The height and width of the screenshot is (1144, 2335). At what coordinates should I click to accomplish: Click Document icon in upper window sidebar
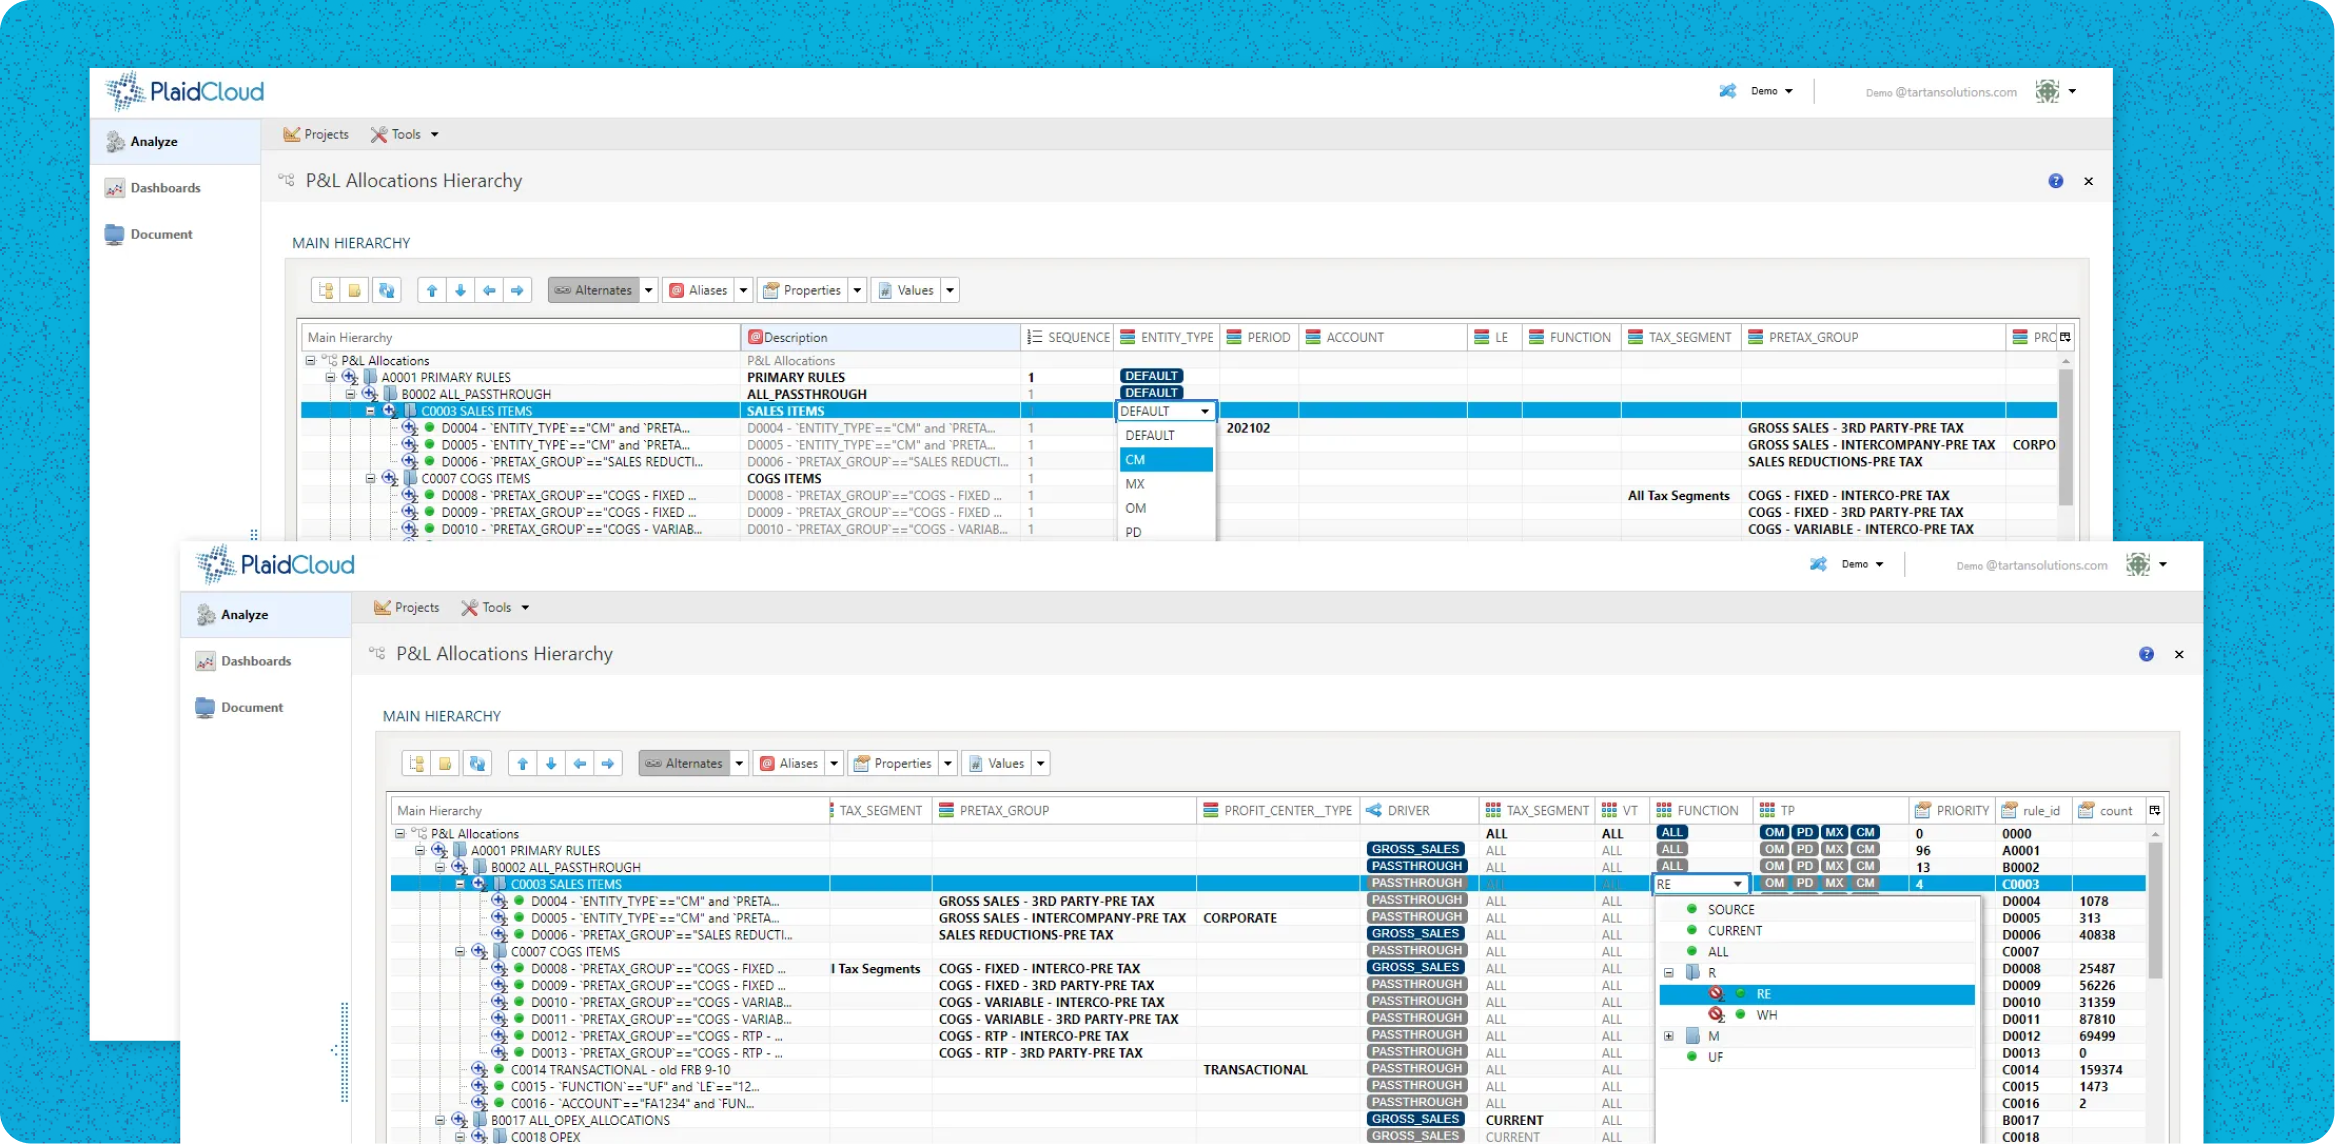tap(114, 234)
